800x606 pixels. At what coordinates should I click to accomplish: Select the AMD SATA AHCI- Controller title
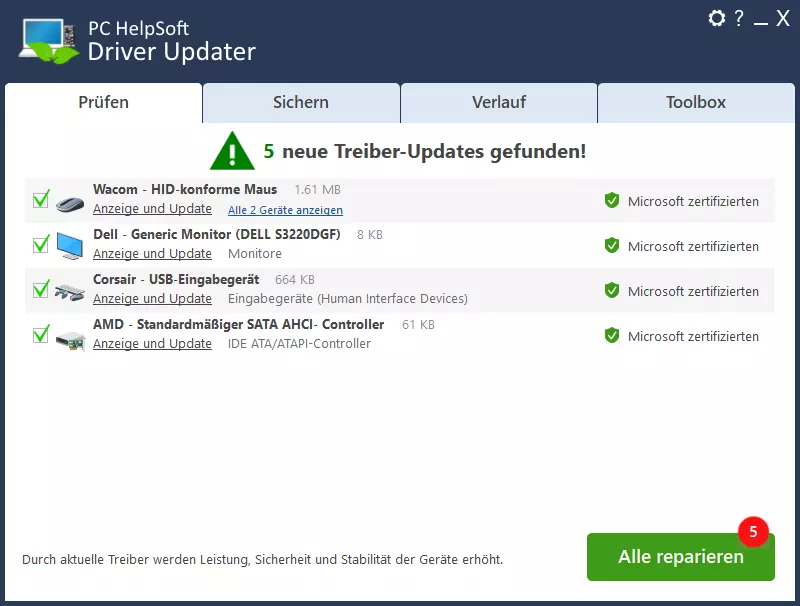click(x=238, y=324)
